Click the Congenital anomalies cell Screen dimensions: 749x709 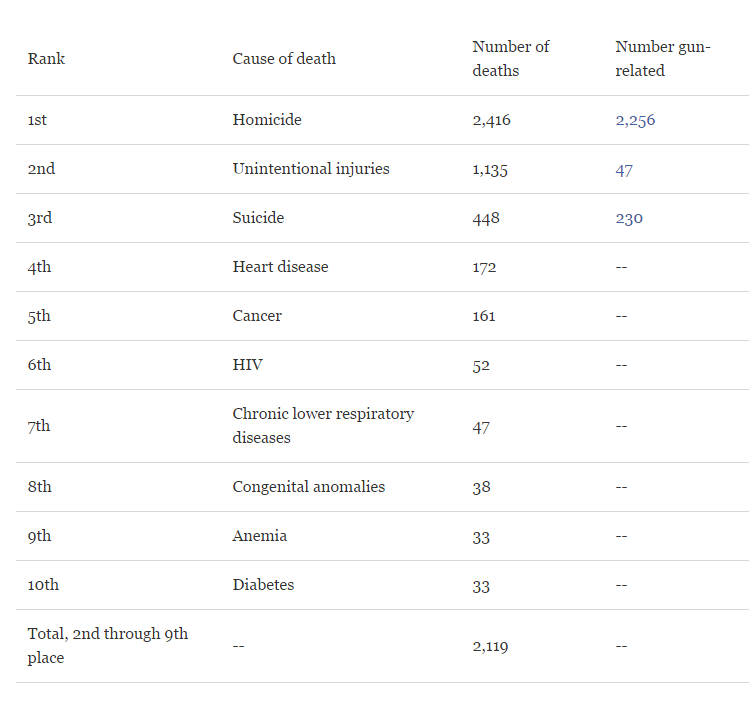[x=308, y=487]
